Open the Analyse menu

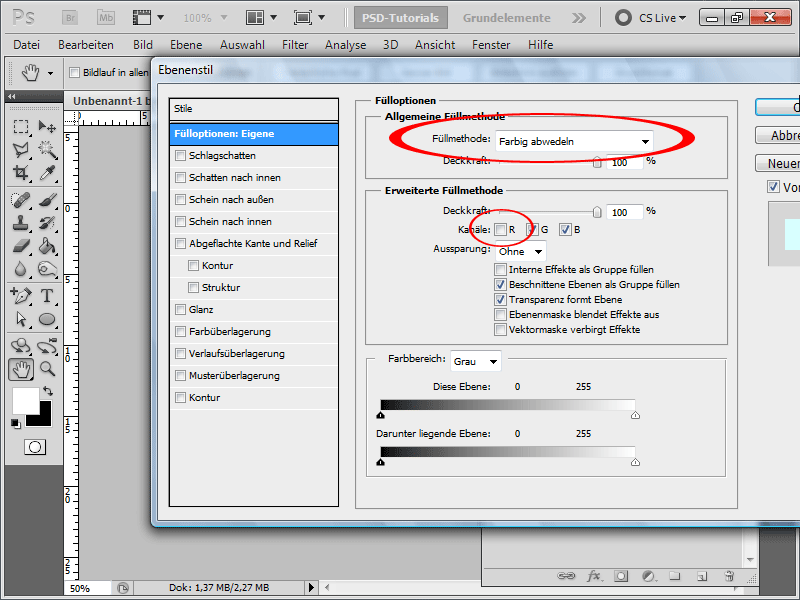345,45
